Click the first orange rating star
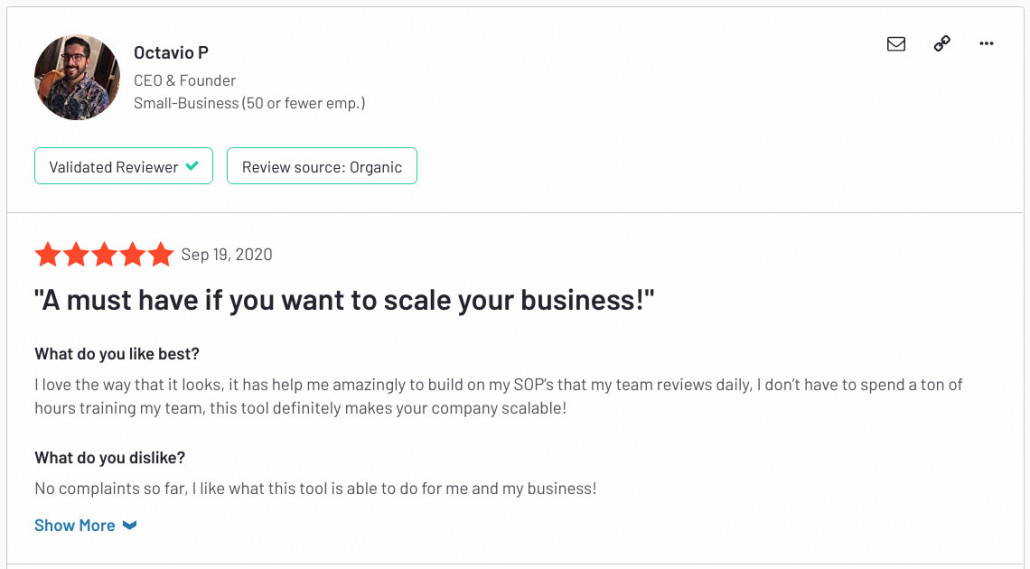 [x=48, y=254]
